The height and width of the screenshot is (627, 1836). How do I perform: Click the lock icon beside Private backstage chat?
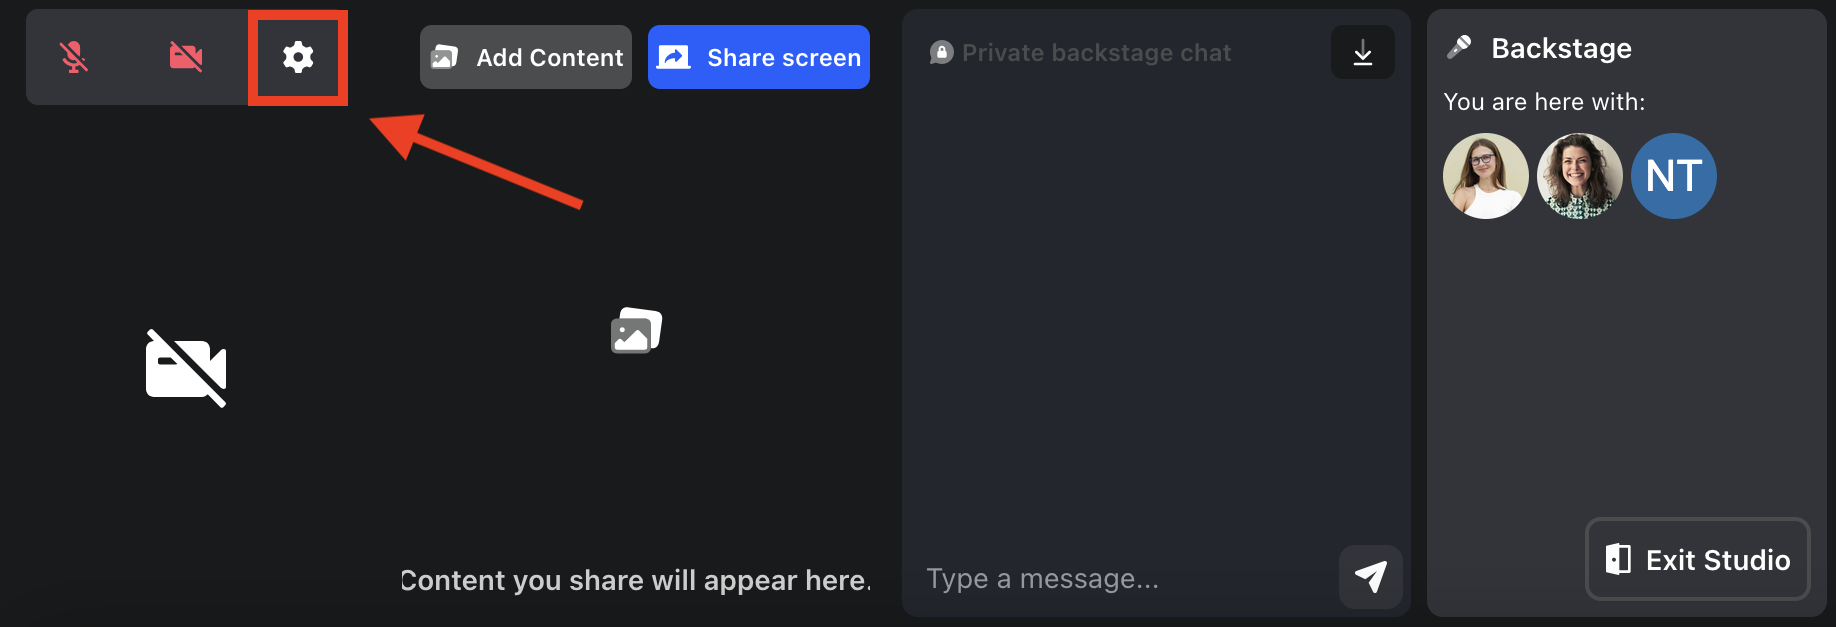(941, 52)
